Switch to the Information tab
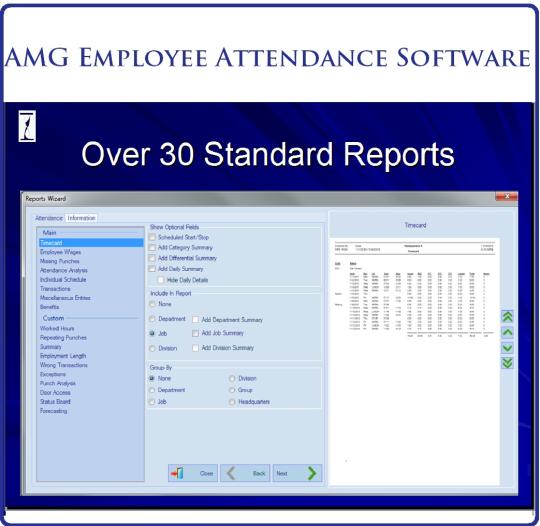540x526 pixels. point(81,218)
